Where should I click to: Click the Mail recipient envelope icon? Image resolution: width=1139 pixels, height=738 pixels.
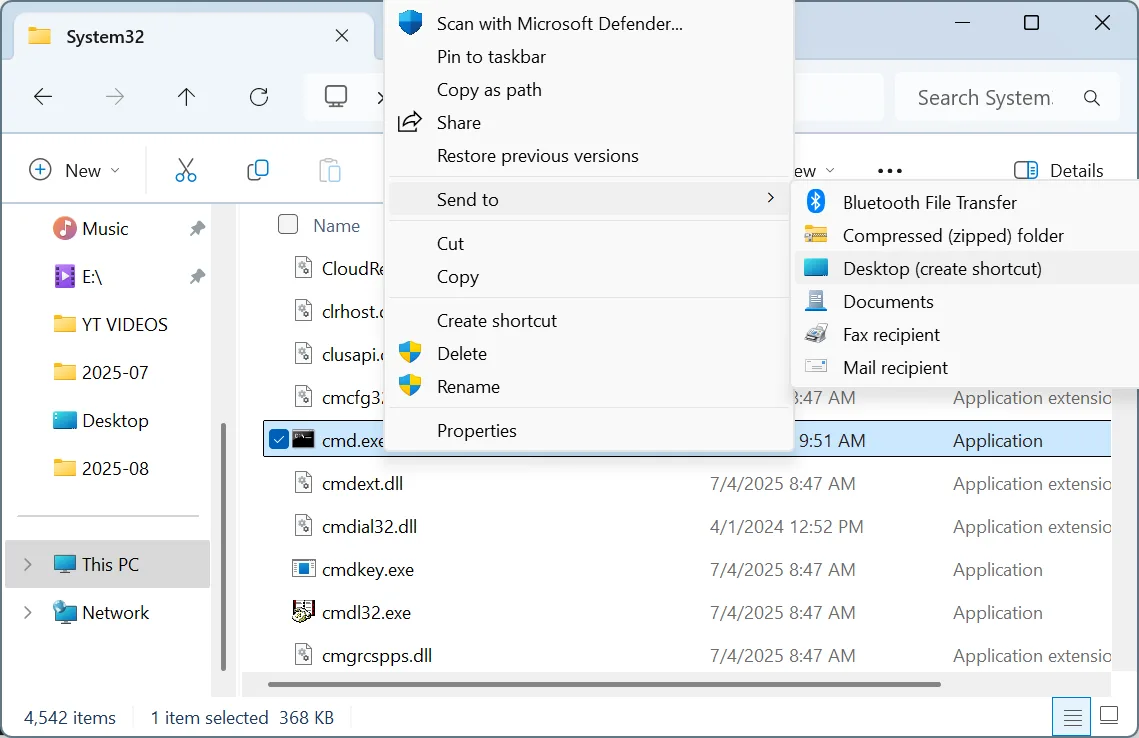(x=816, y=366)
